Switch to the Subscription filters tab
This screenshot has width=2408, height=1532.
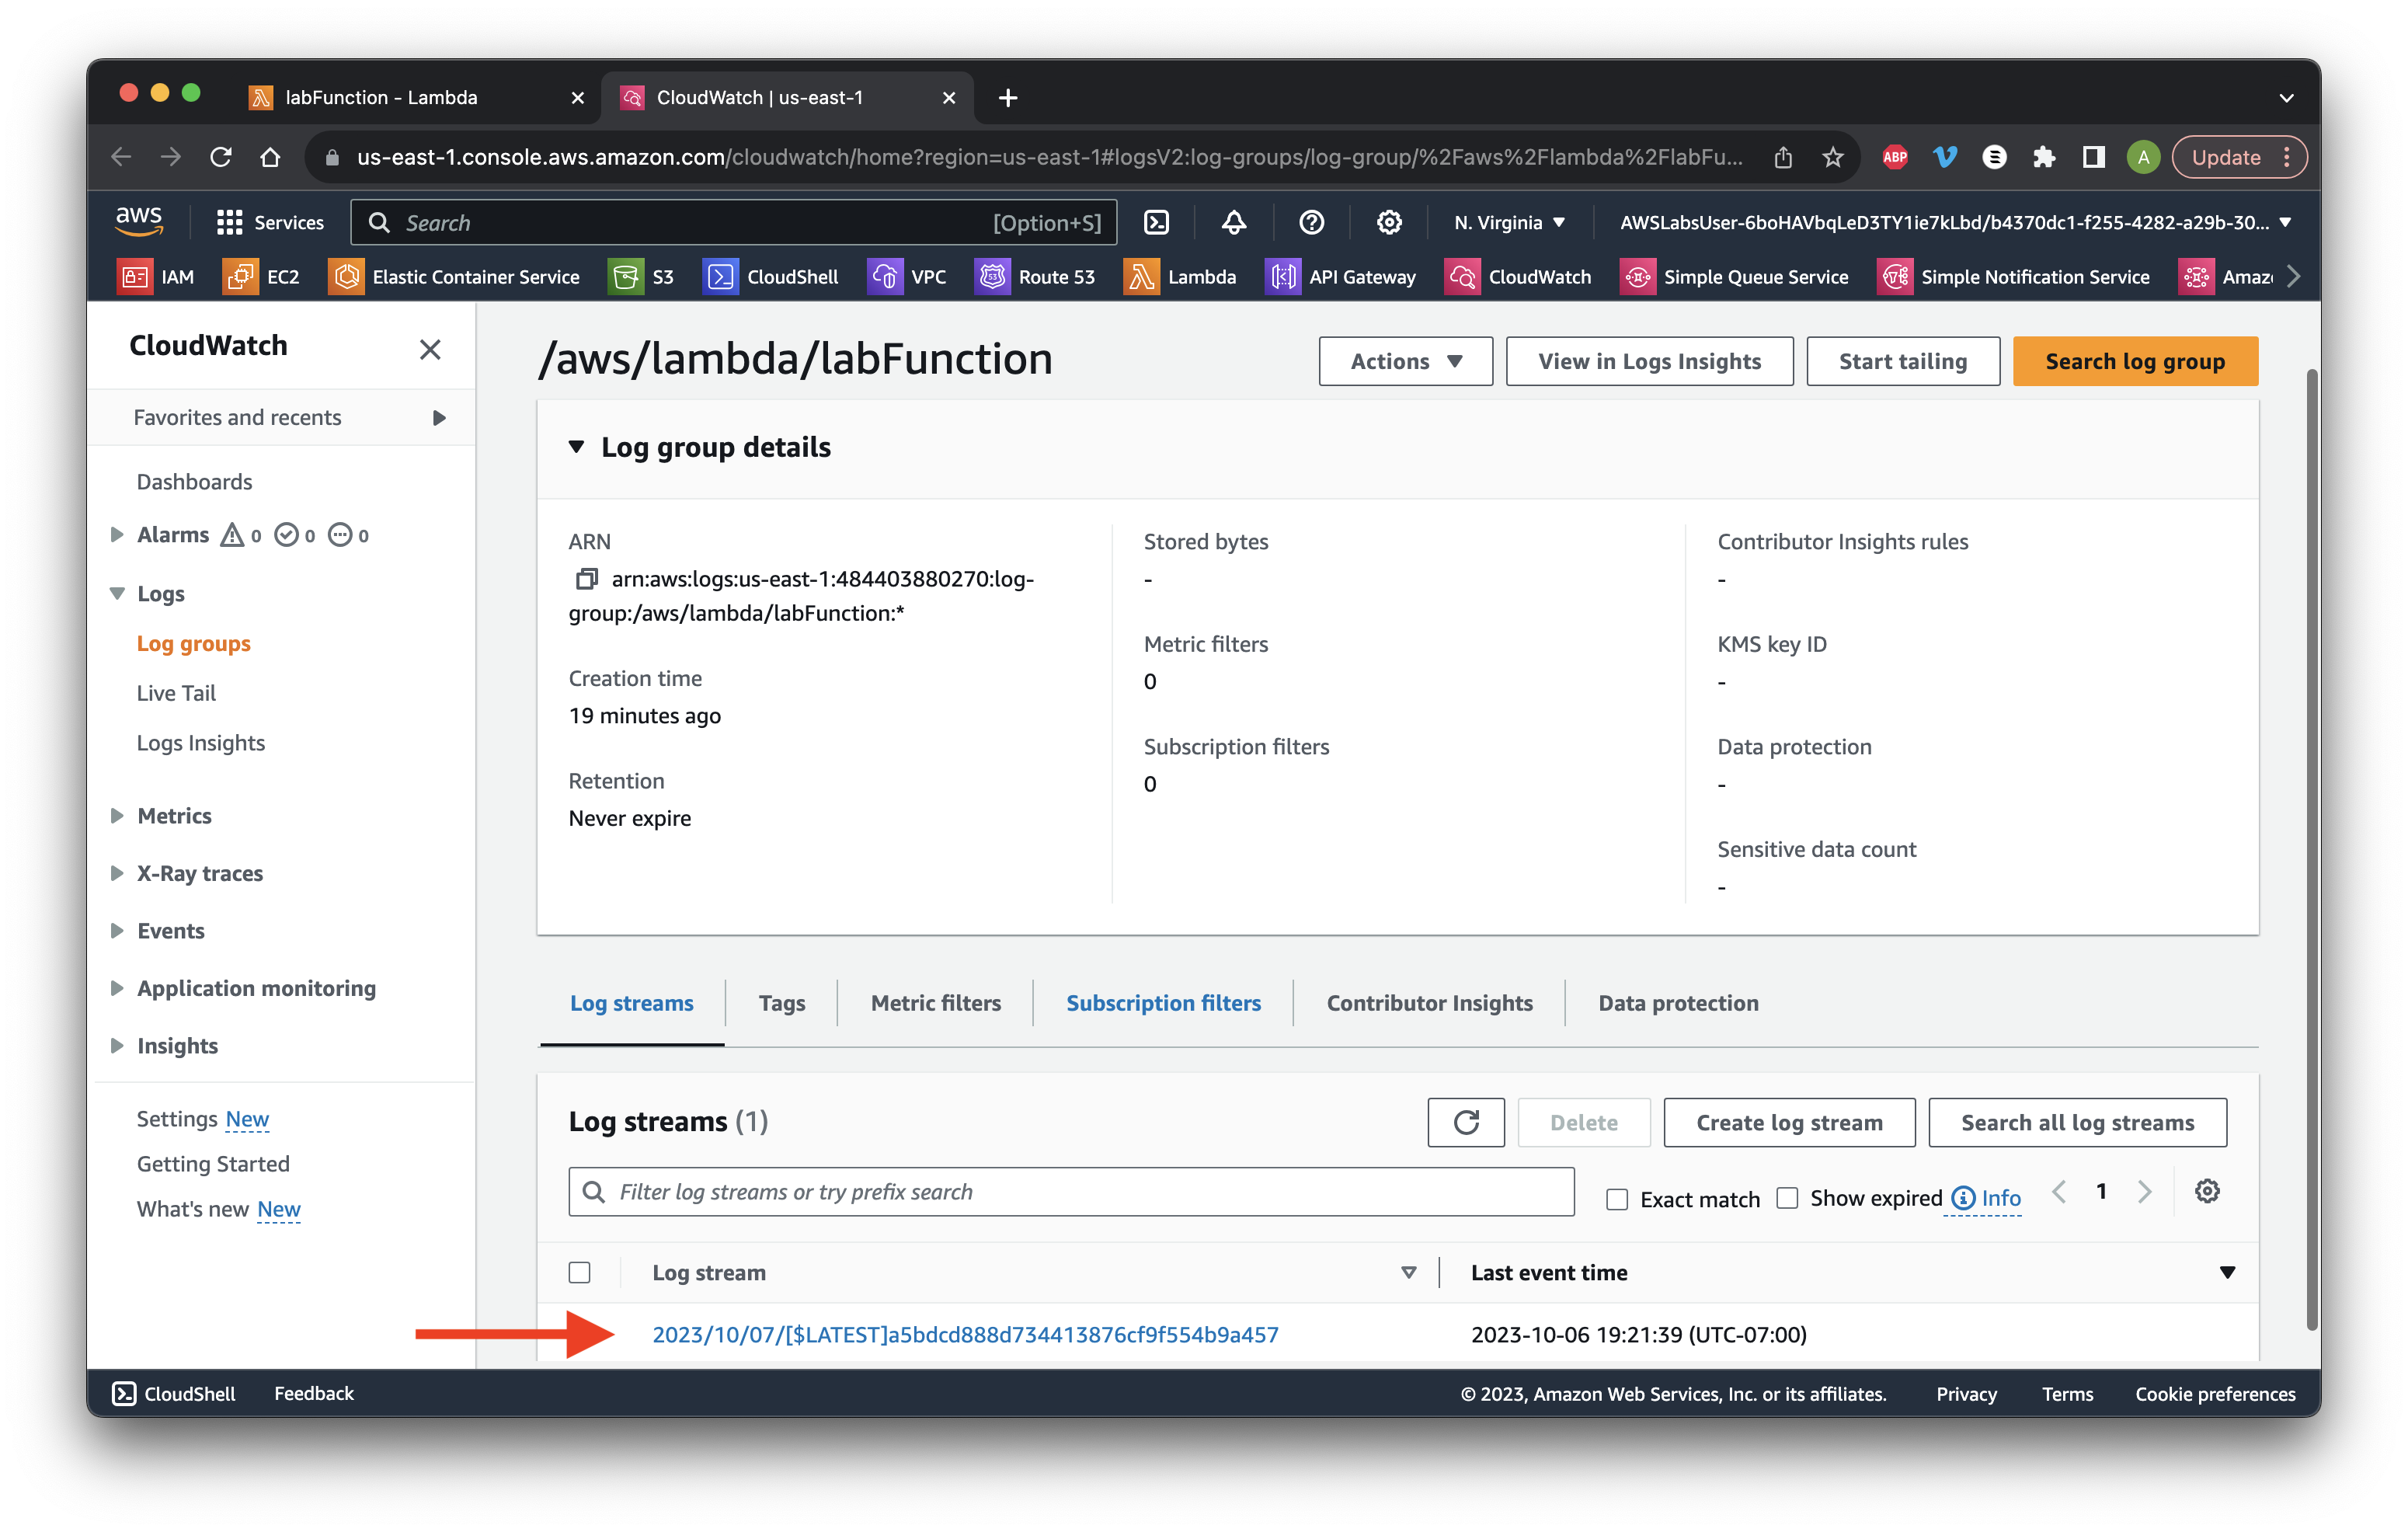(x=1163, y=1002)
